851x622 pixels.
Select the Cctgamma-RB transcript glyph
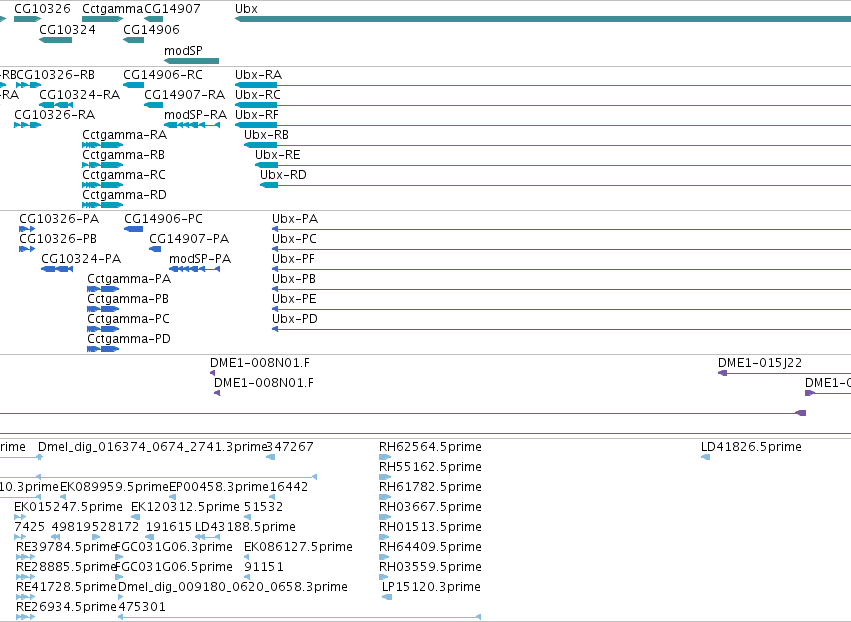(103, 165)
